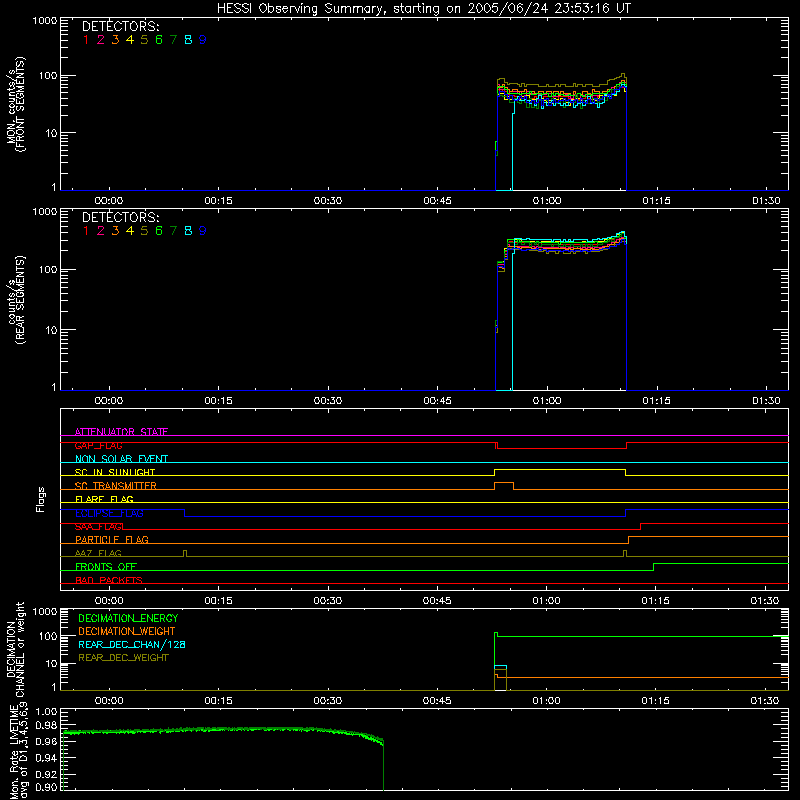Viewport: 800px width, 800px height.
Task: Select olive detector 5 in rear segments legend
Action: pos(144,231)
